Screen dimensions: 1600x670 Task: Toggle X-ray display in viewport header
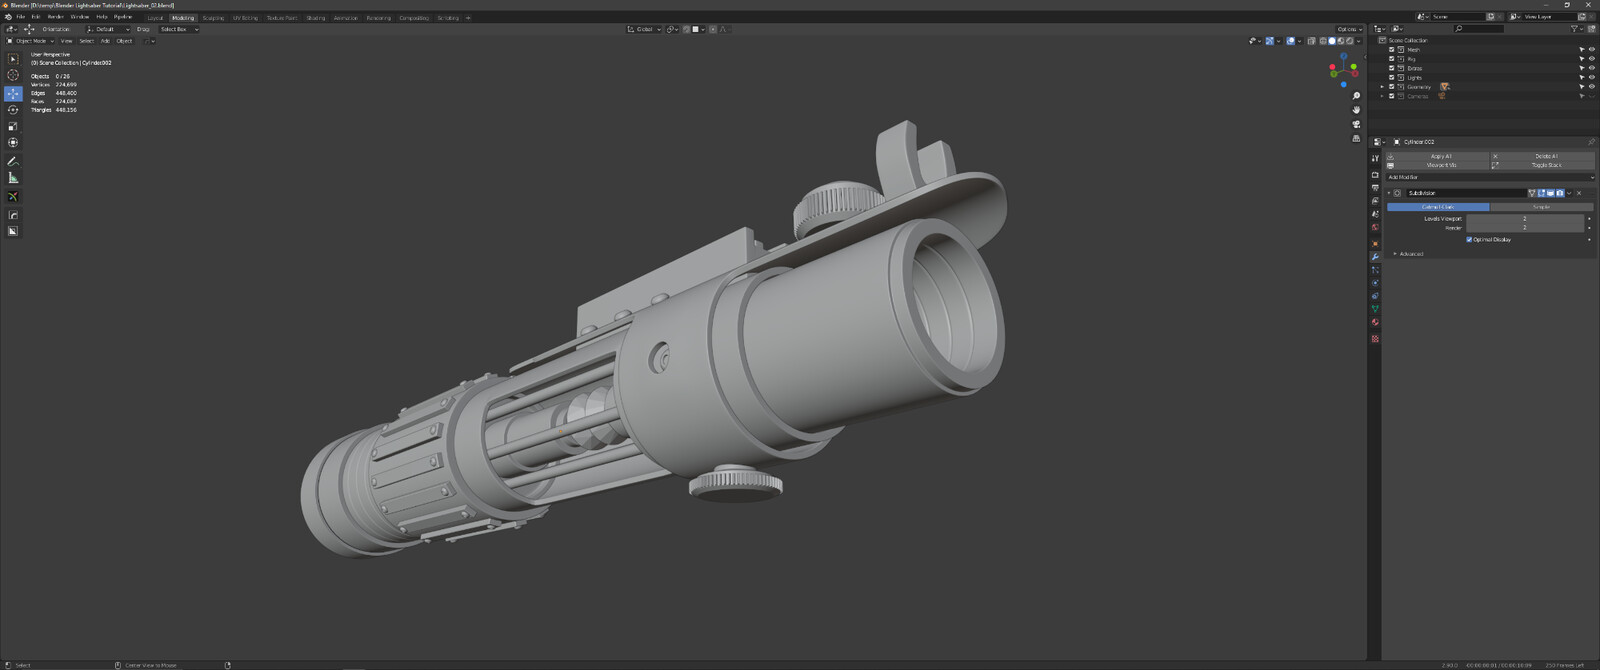click(x=1311, y=41)
